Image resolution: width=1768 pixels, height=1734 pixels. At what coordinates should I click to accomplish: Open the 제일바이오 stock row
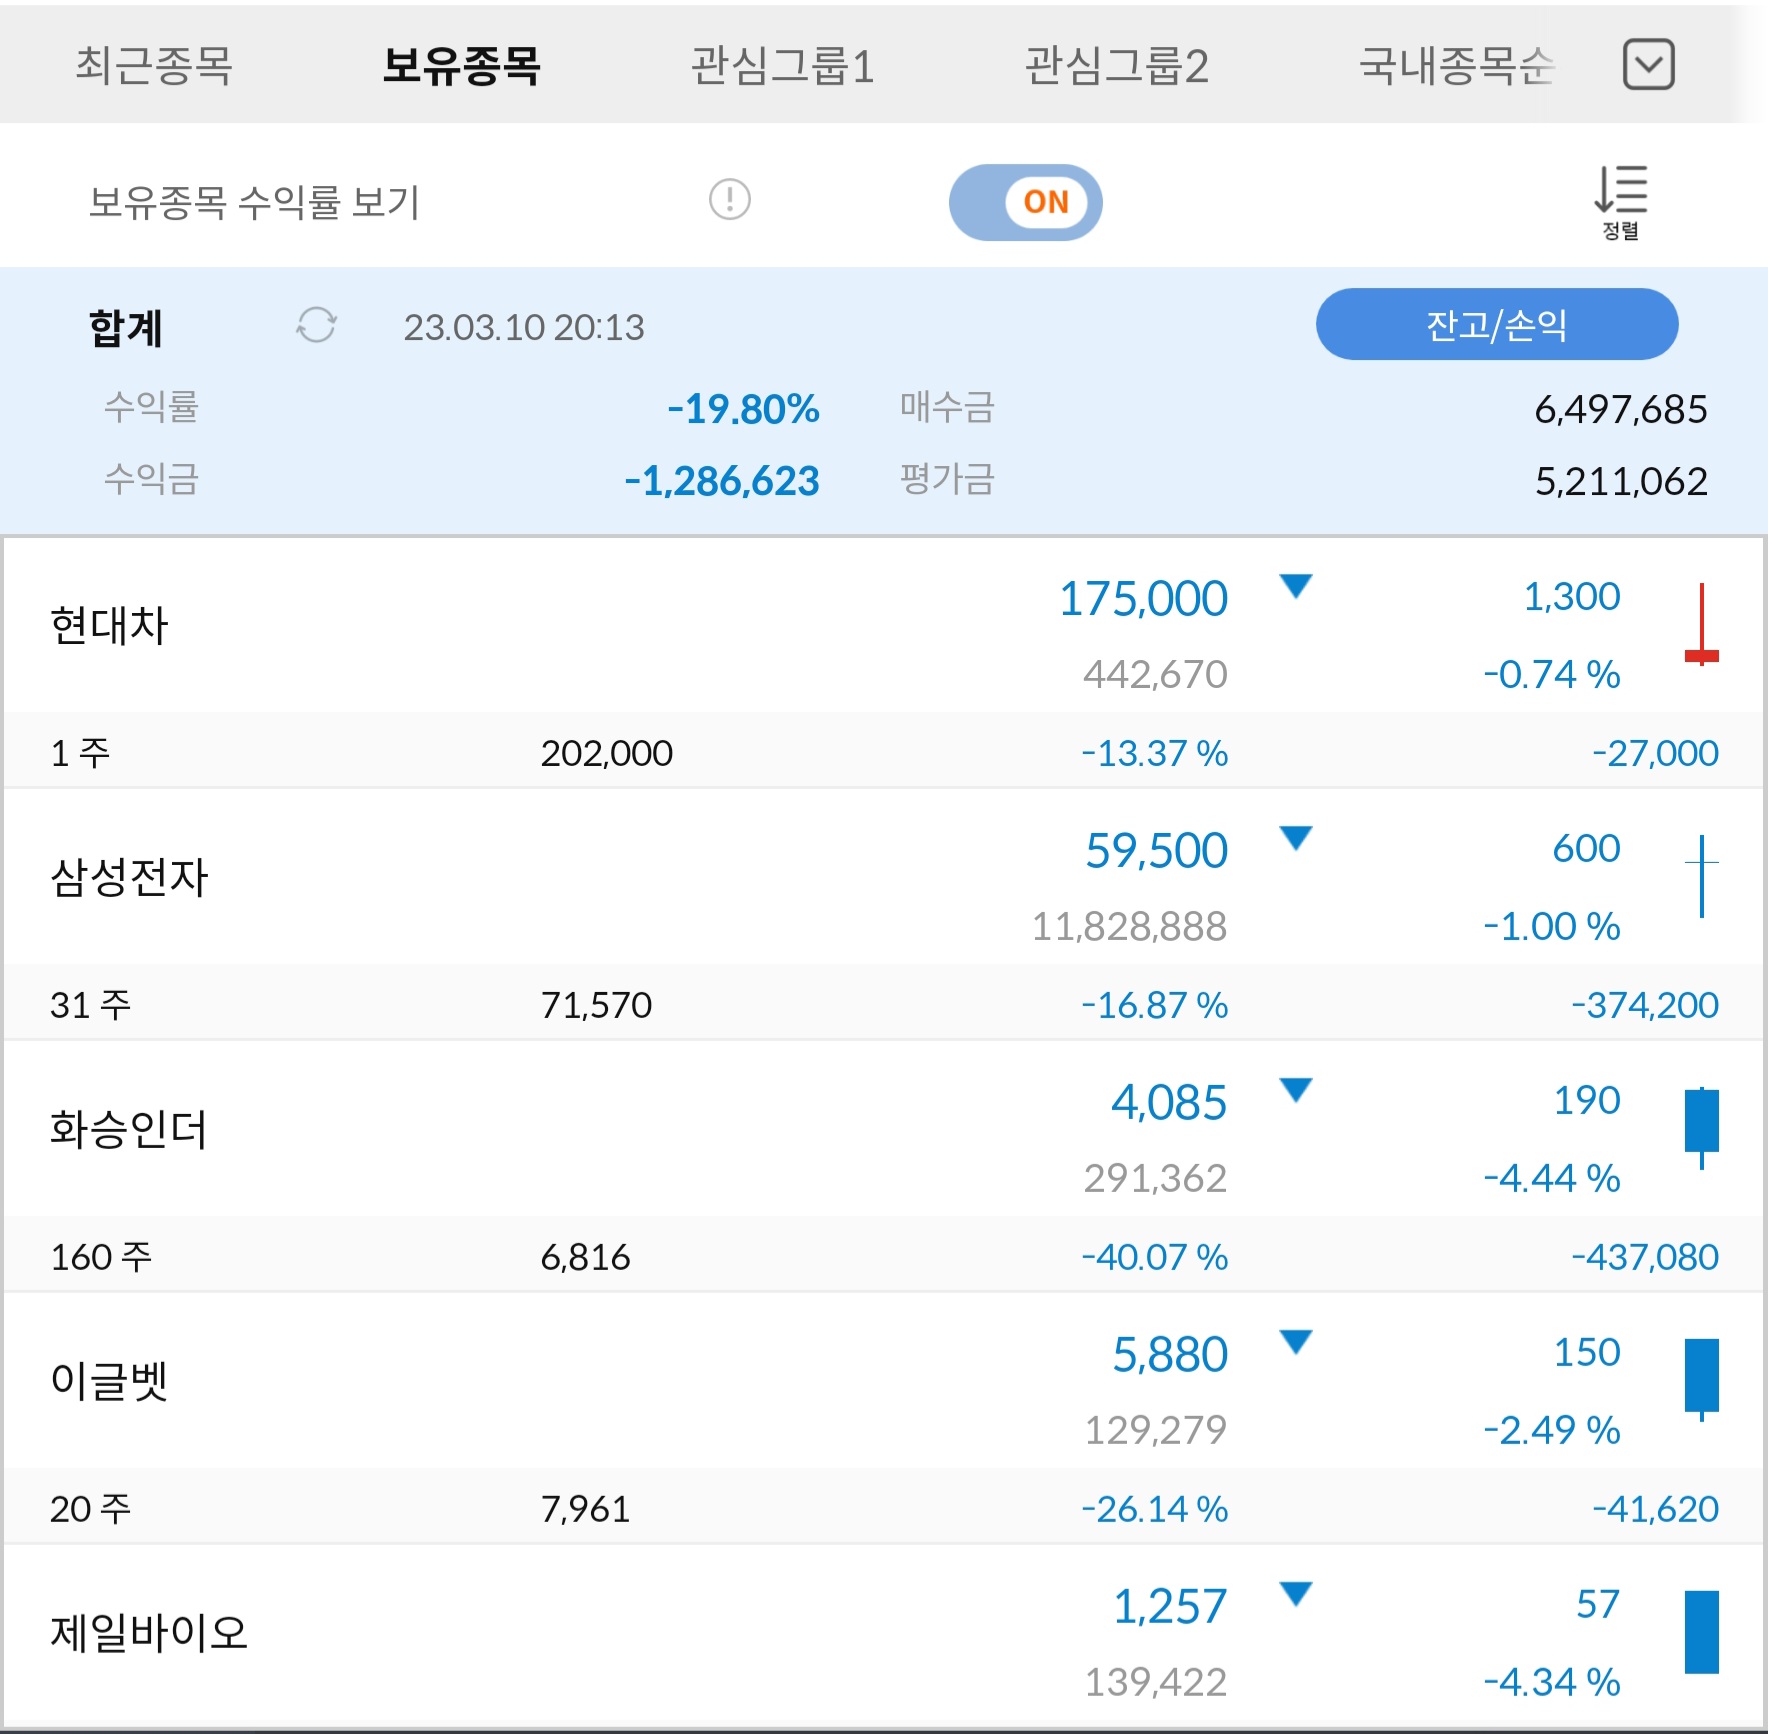(884, 1634)
